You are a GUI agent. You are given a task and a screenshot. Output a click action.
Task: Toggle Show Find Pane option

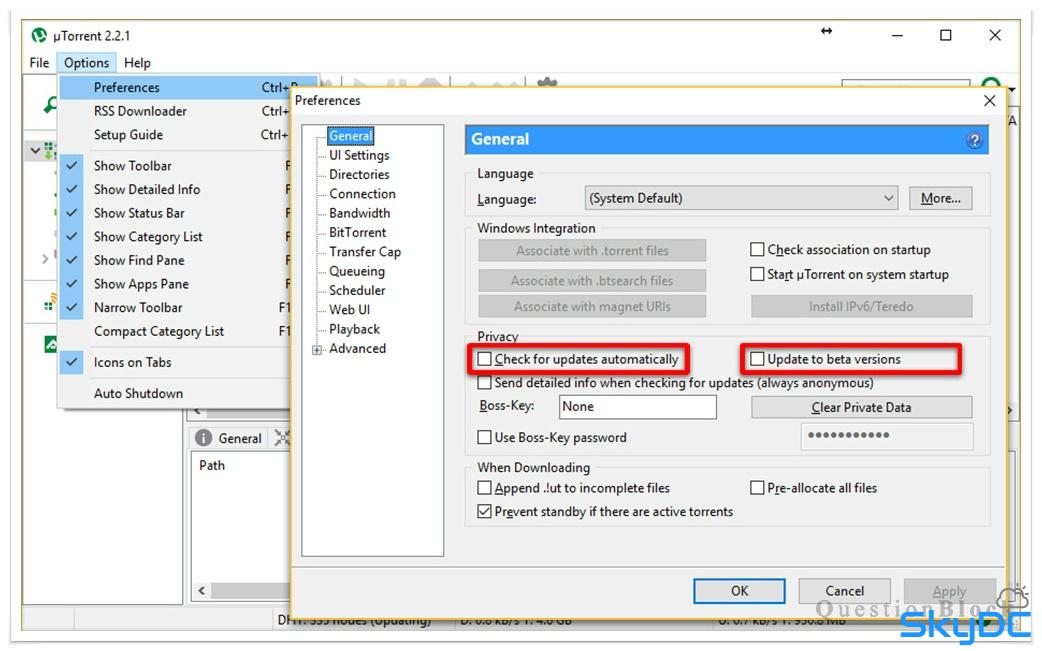click(176, 260)
